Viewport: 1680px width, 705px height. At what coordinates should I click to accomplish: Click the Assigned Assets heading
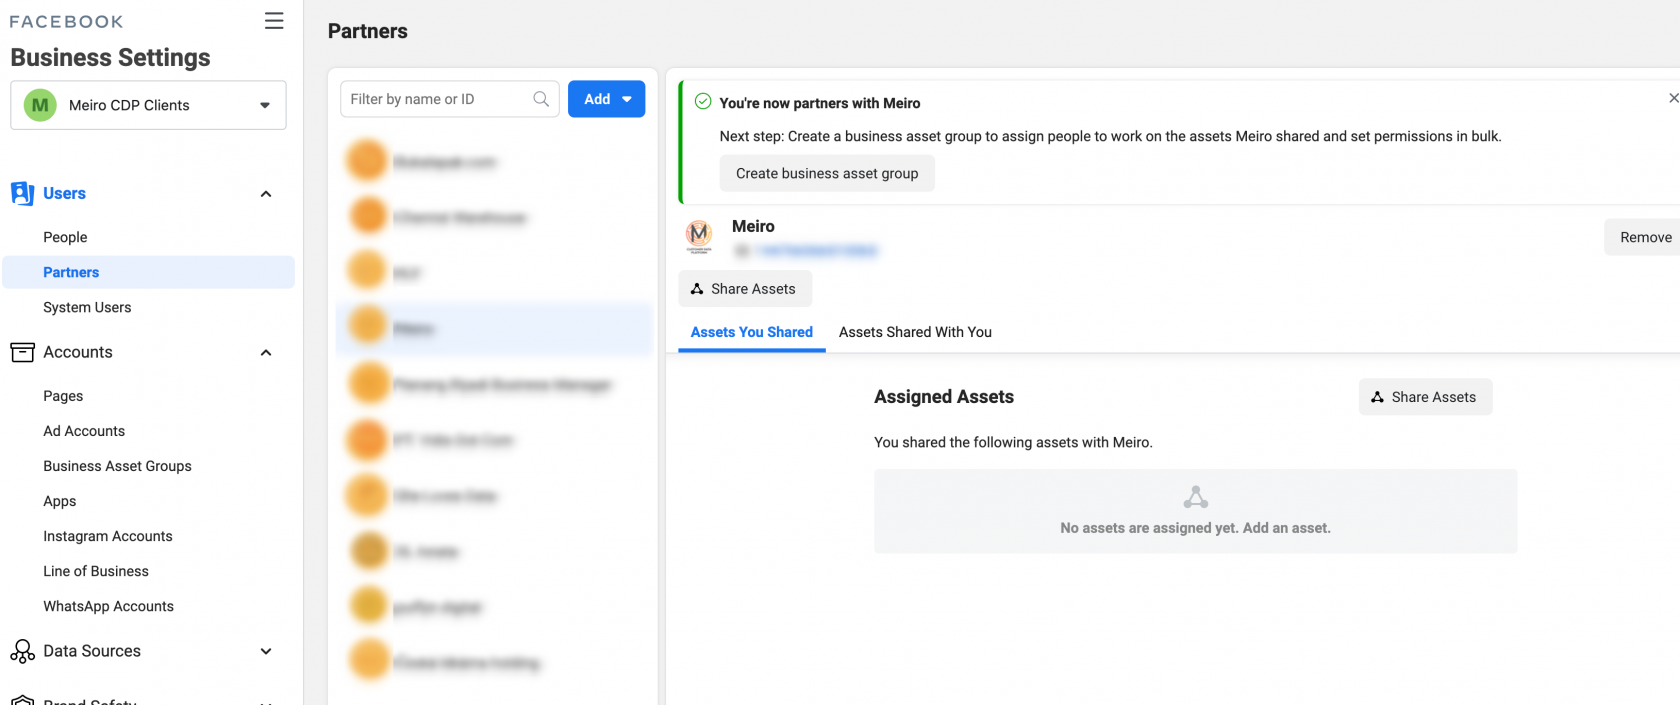[x=944, y=397]
